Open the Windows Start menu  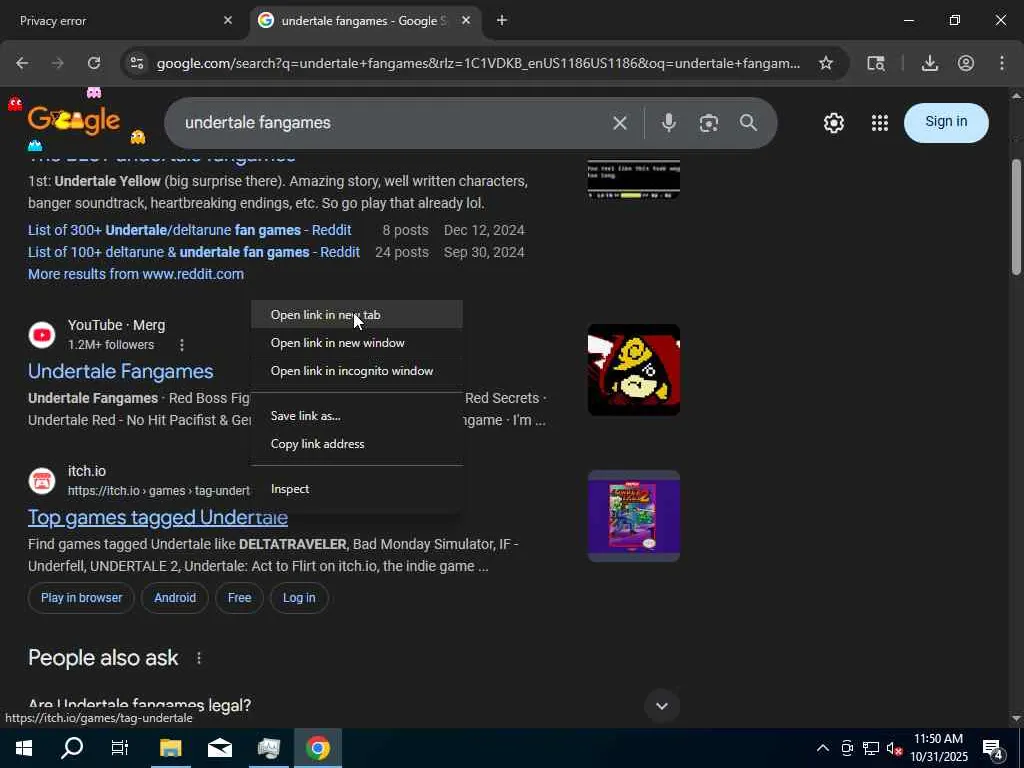coord(24,748)
